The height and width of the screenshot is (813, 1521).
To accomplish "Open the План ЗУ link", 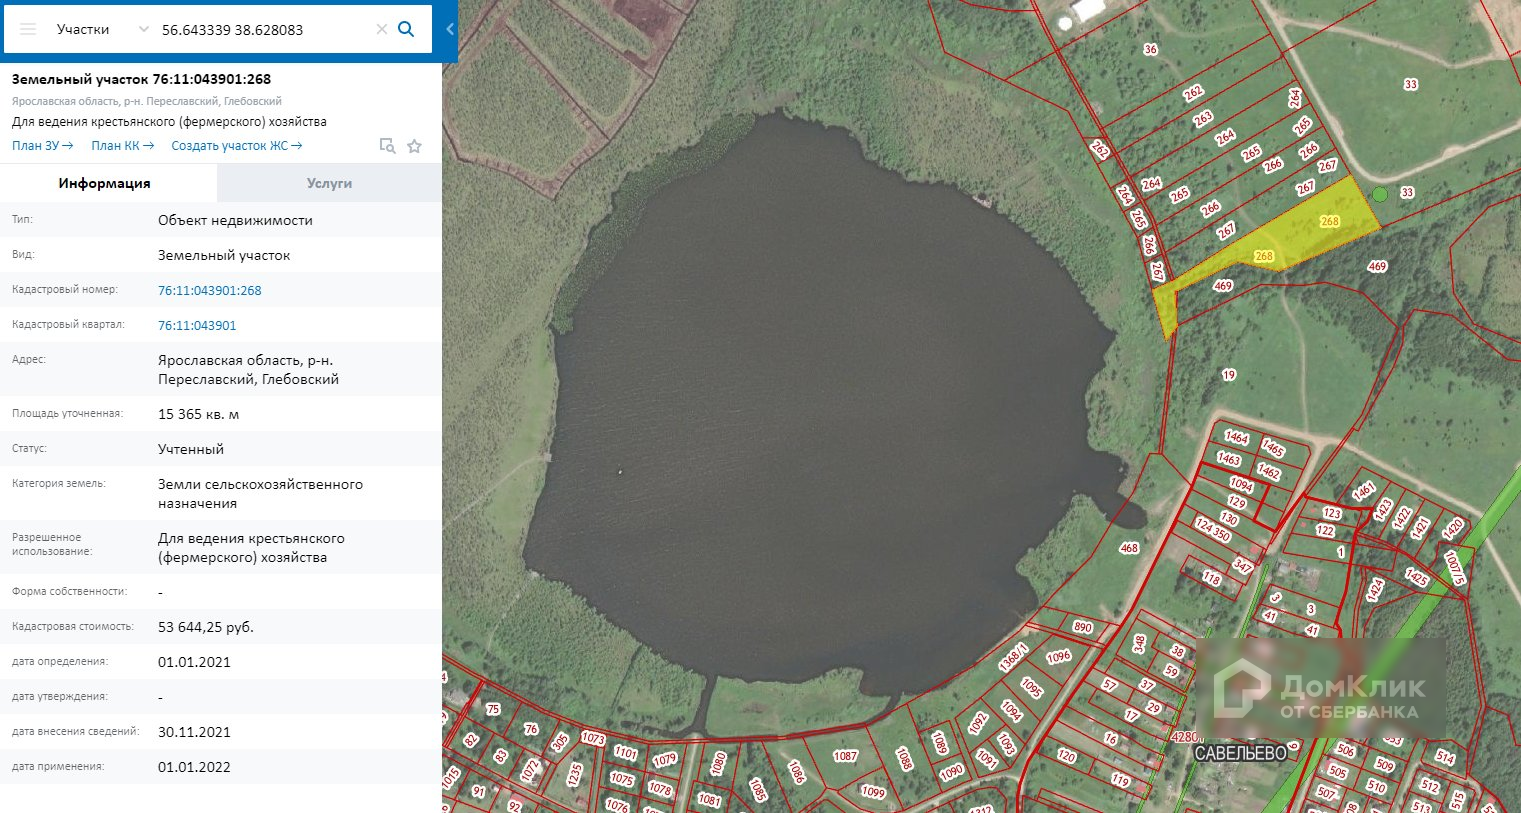I will click(x=42, y=146).
